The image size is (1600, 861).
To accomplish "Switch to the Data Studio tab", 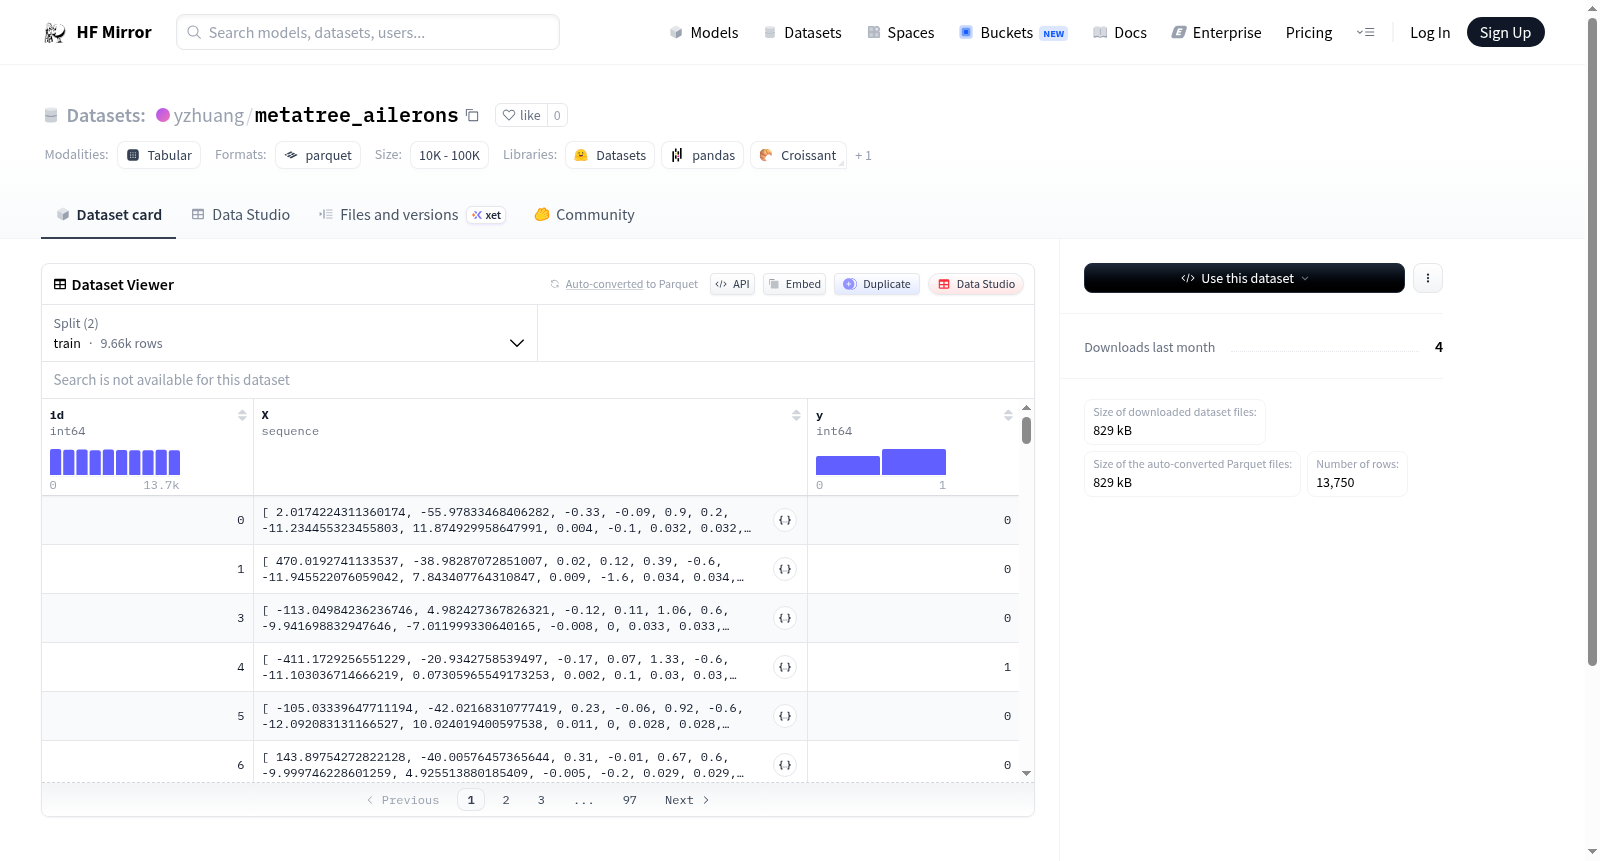I will (241, 215).
